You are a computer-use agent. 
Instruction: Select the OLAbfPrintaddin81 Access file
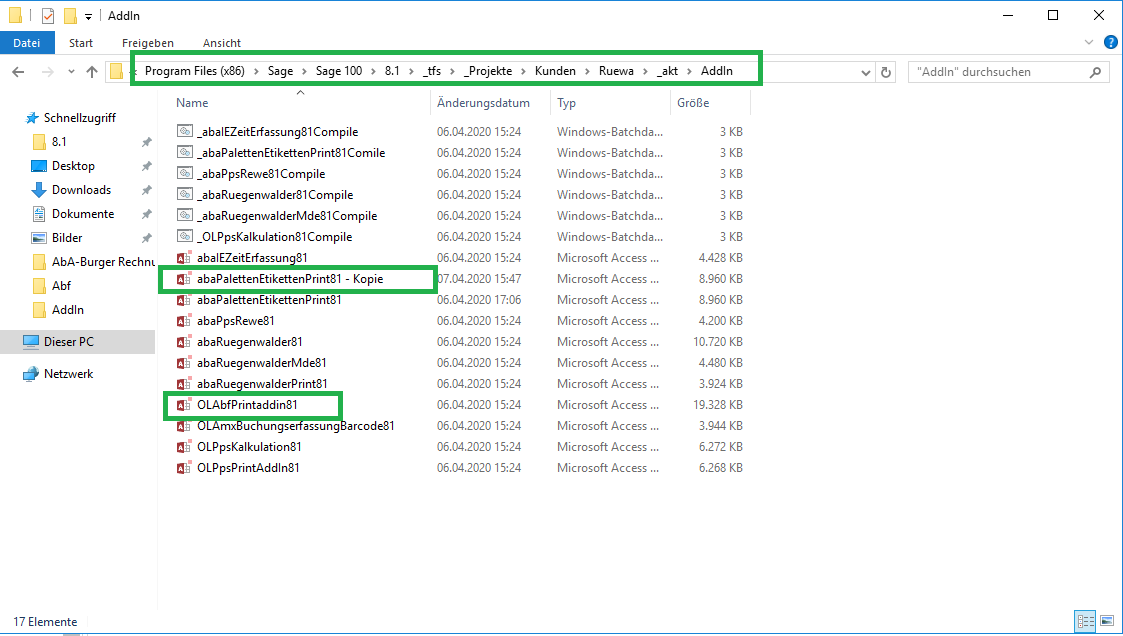tap(247, 405)
